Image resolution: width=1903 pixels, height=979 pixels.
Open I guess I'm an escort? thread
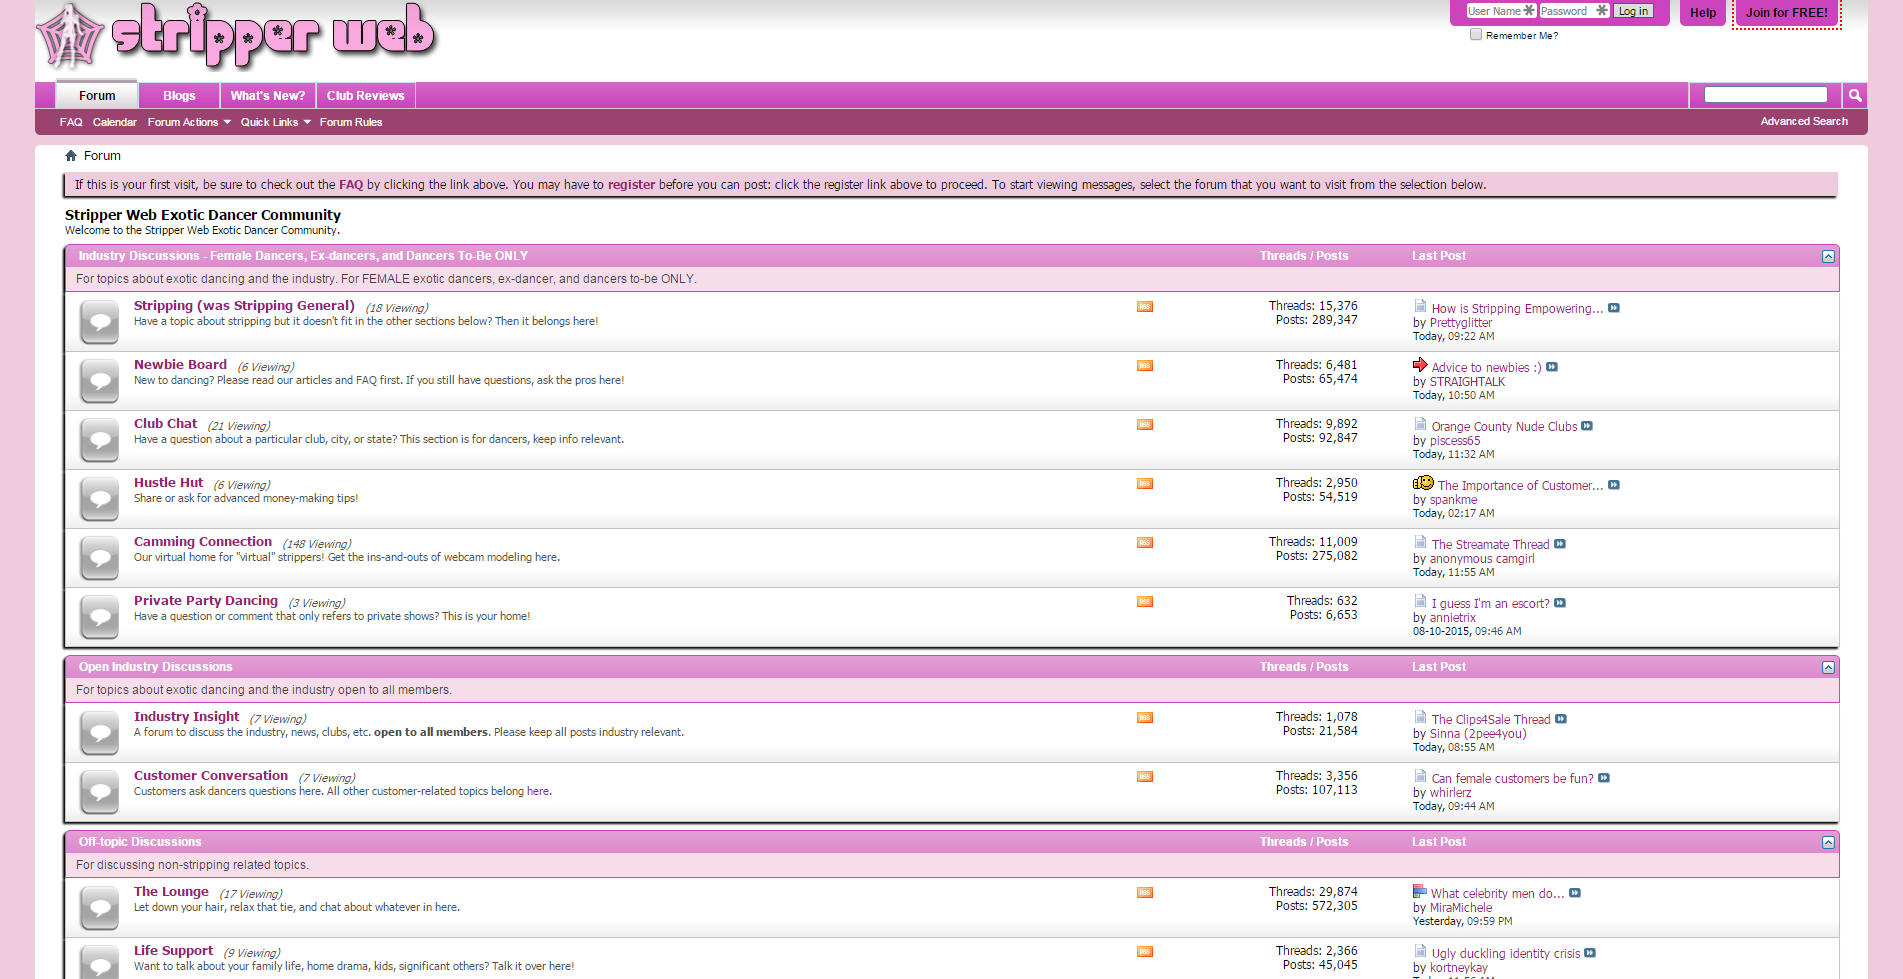pos(1490,603)
